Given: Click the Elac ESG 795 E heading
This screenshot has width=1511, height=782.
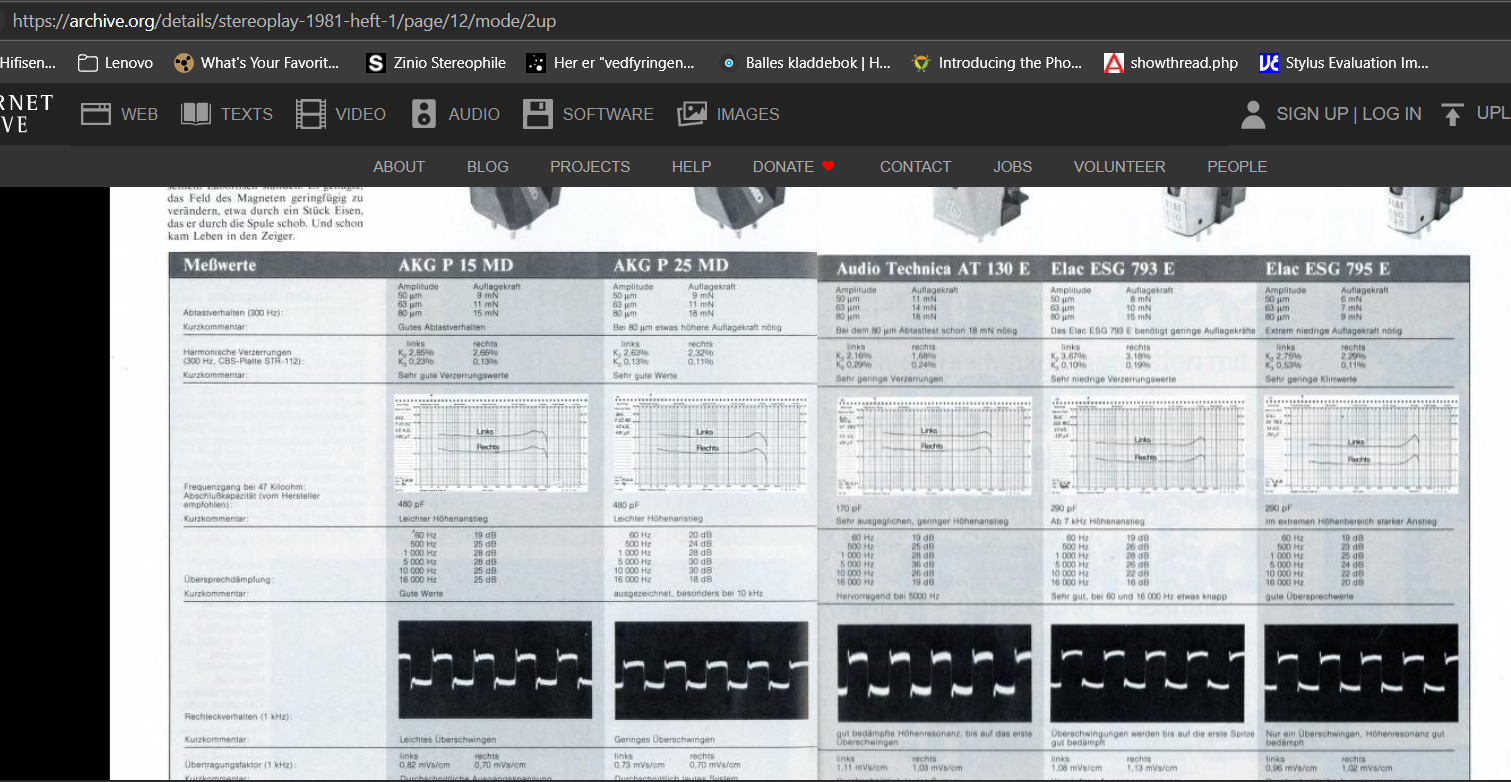Looking at the screenshot, I should 1327,269.
